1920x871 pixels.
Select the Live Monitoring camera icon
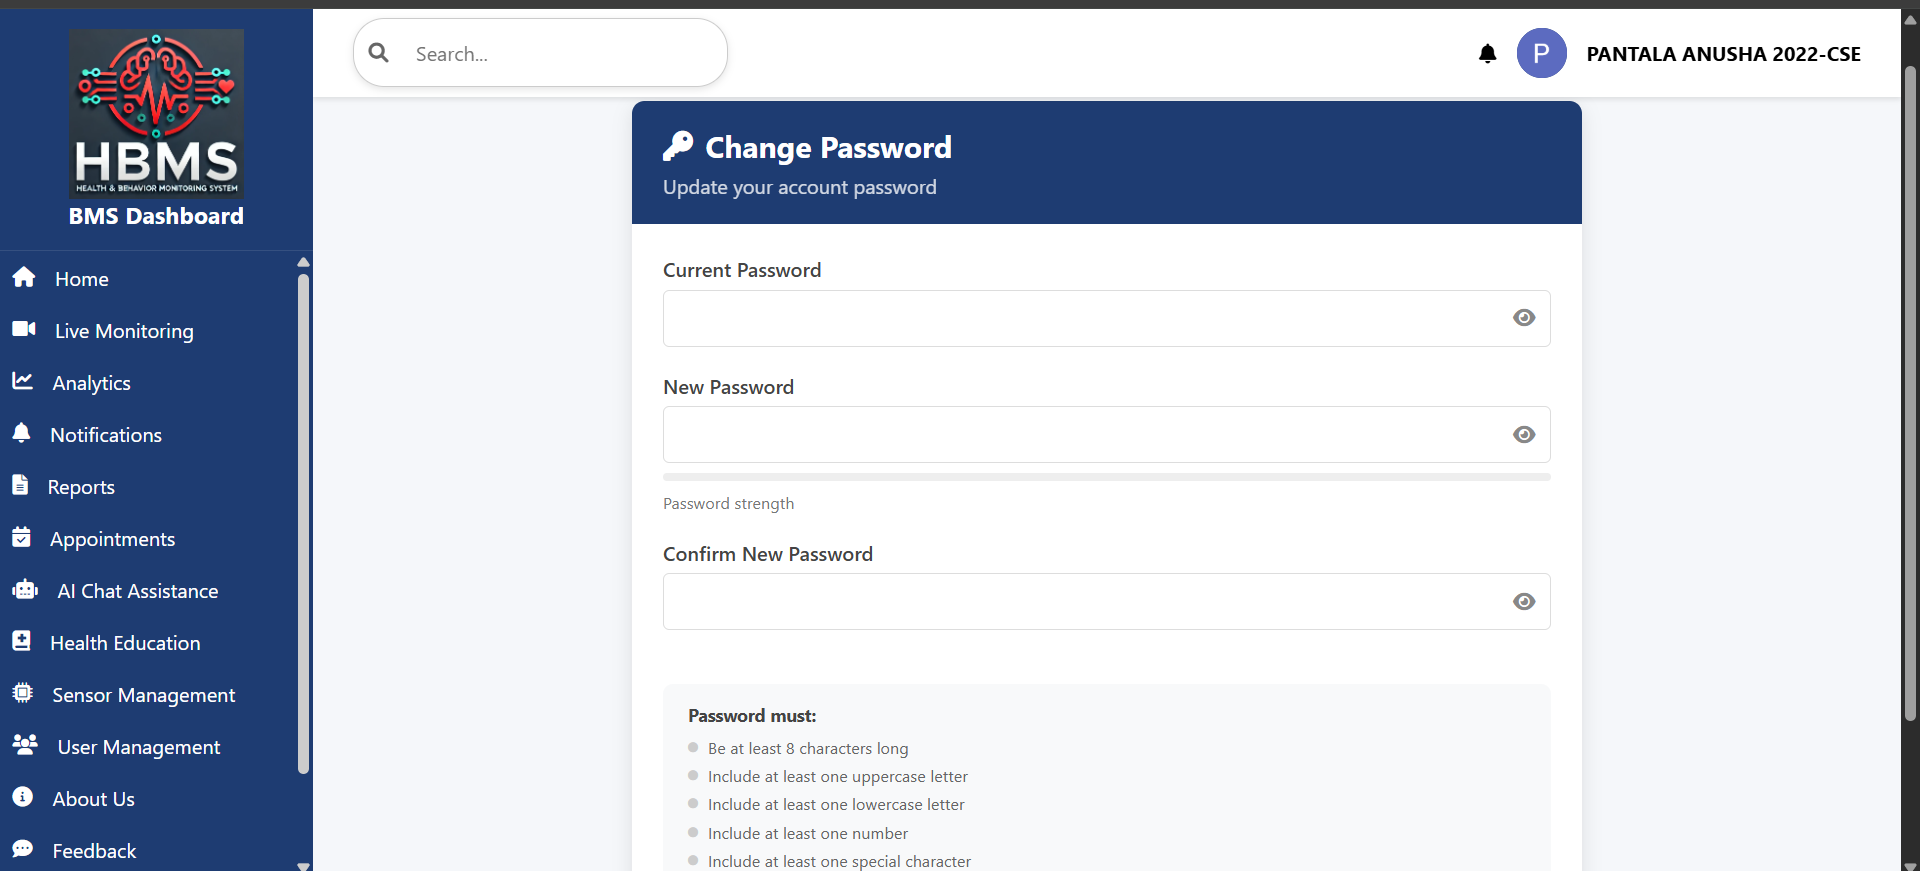click(23, 329)
